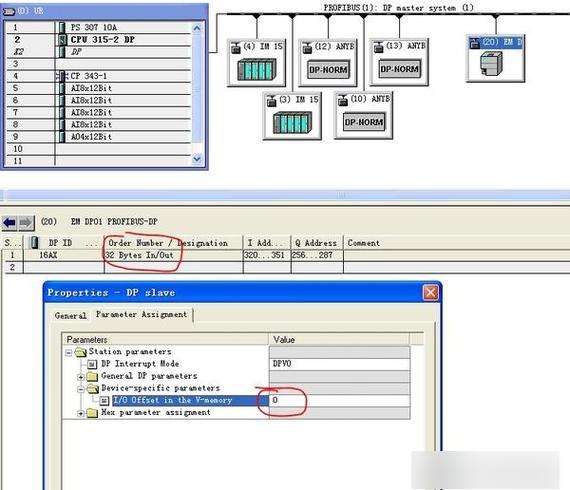The height and width of the screenshot is (490, 570).
Task: Select the (20) EM DP01 slave icon
Action: point(495,59)
